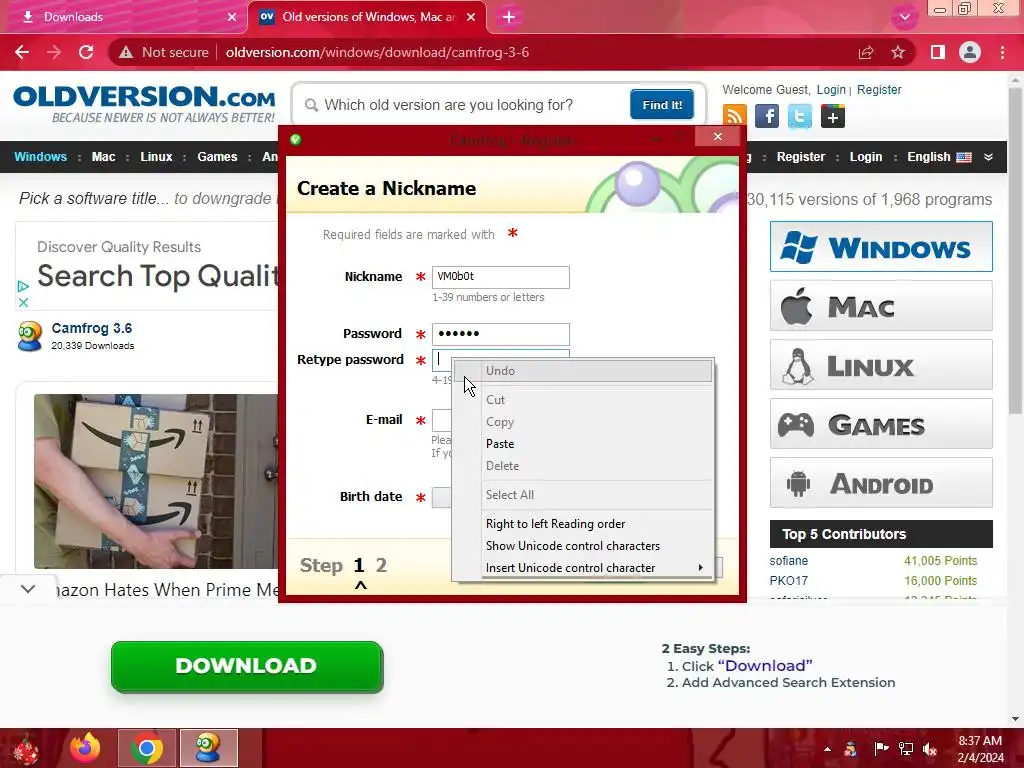Click the muted volume tray icon
Viewport: 1024px width, 768px height.
(929, 748)
